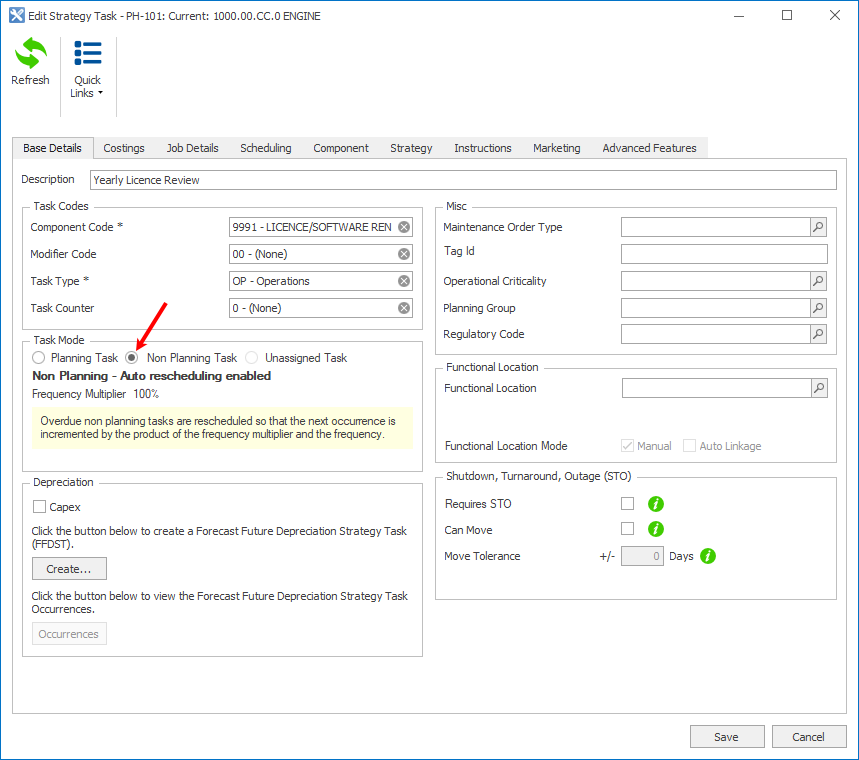This screenshot has height=760, width=859.
Task: Tick the Capex checkbox
Action: pos(39,507)
